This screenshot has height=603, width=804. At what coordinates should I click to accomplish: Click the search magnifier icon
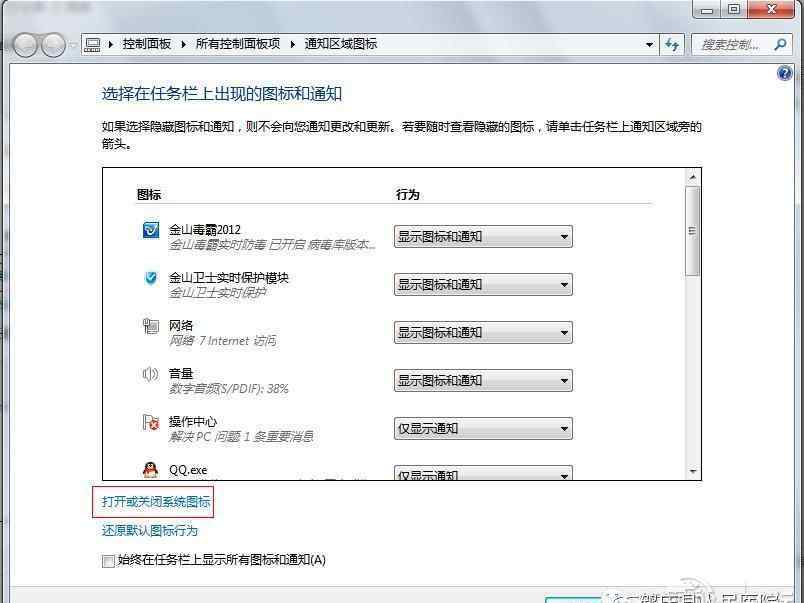[780, 45]
